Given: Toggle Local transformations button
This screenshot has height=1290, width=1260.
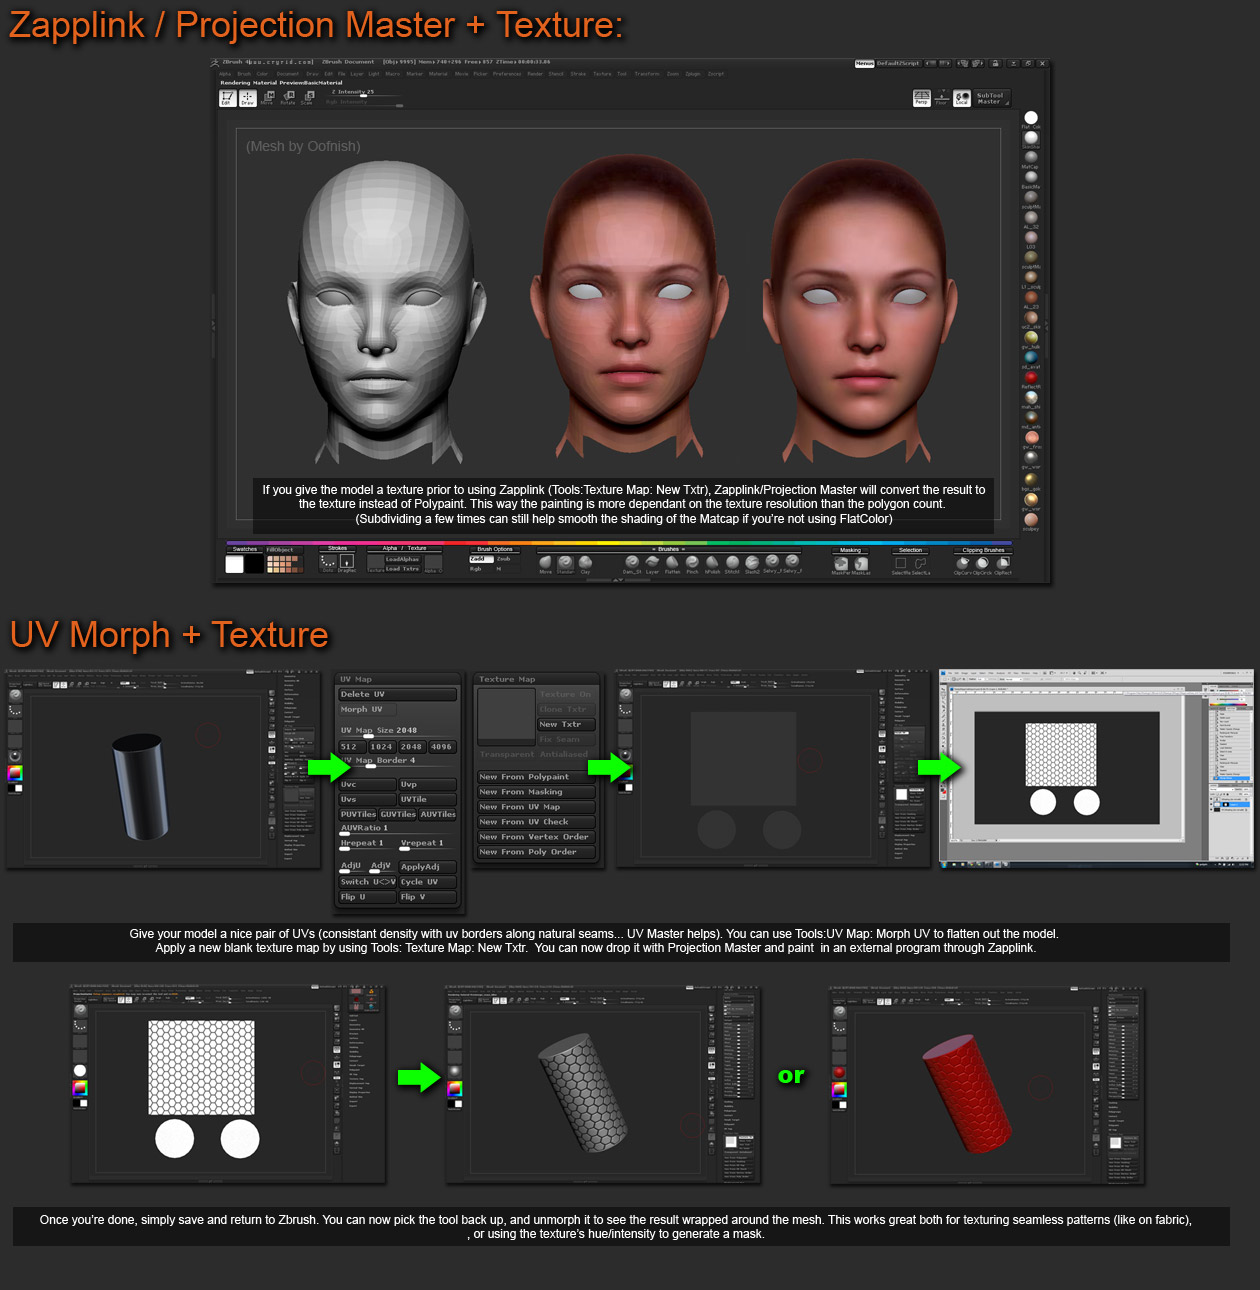Looking at the screenshot, I should coord(961,97).
